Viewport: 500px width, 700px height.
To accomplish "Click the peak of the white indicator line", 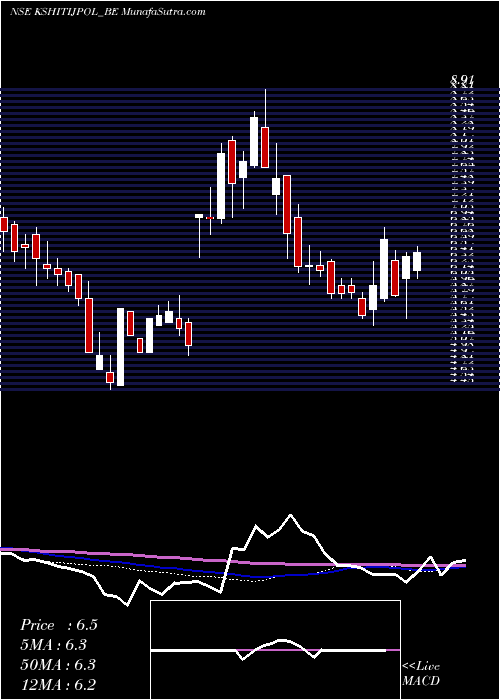I will pos(291,515).
